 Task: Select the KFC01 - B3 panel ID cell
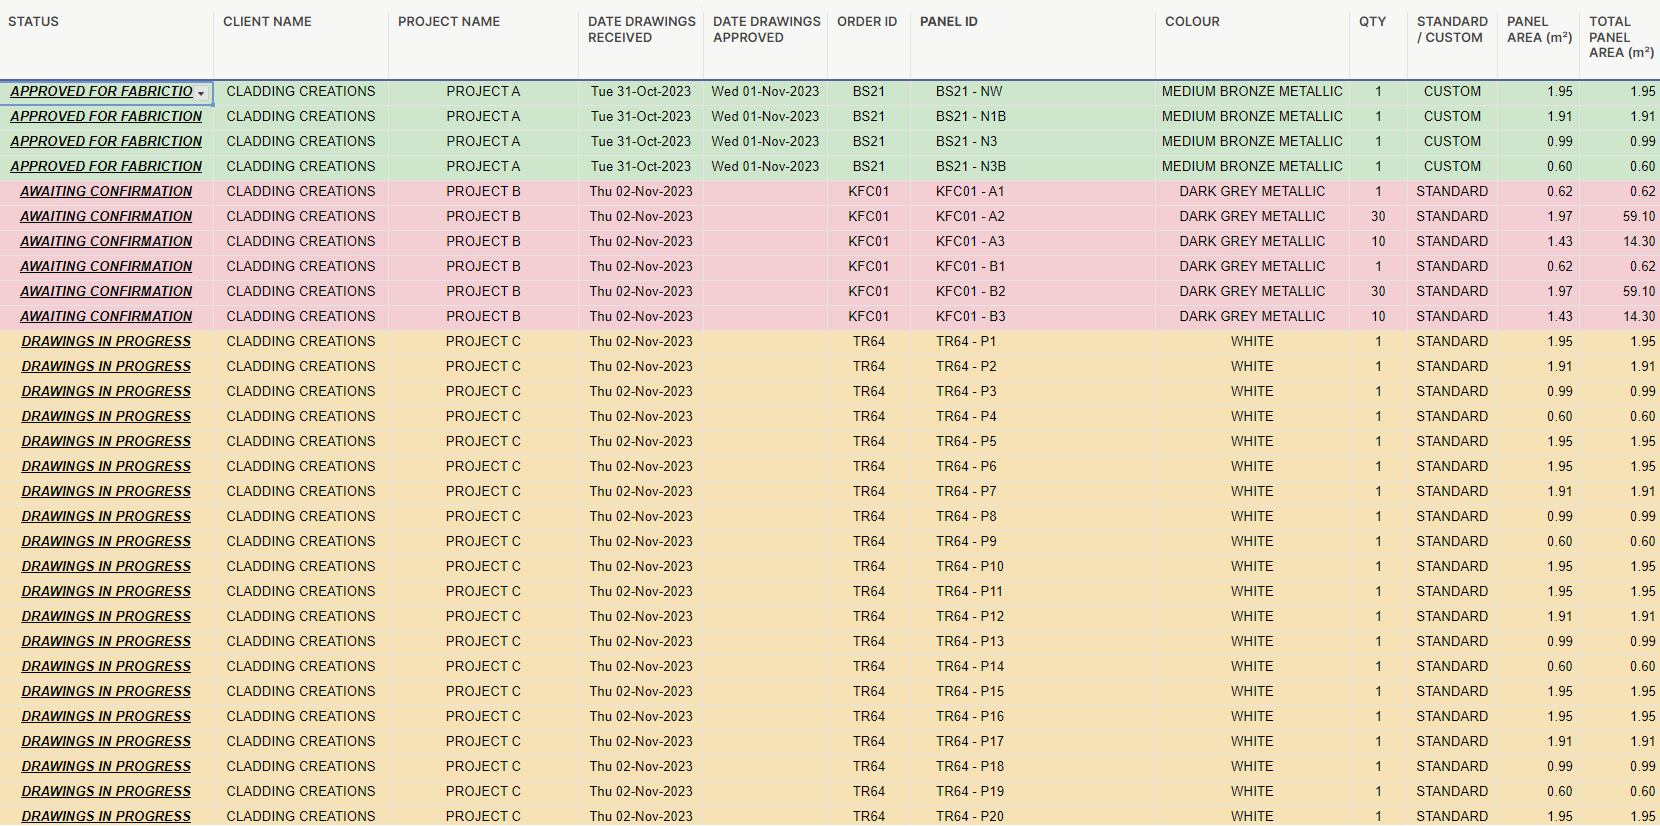970,317
